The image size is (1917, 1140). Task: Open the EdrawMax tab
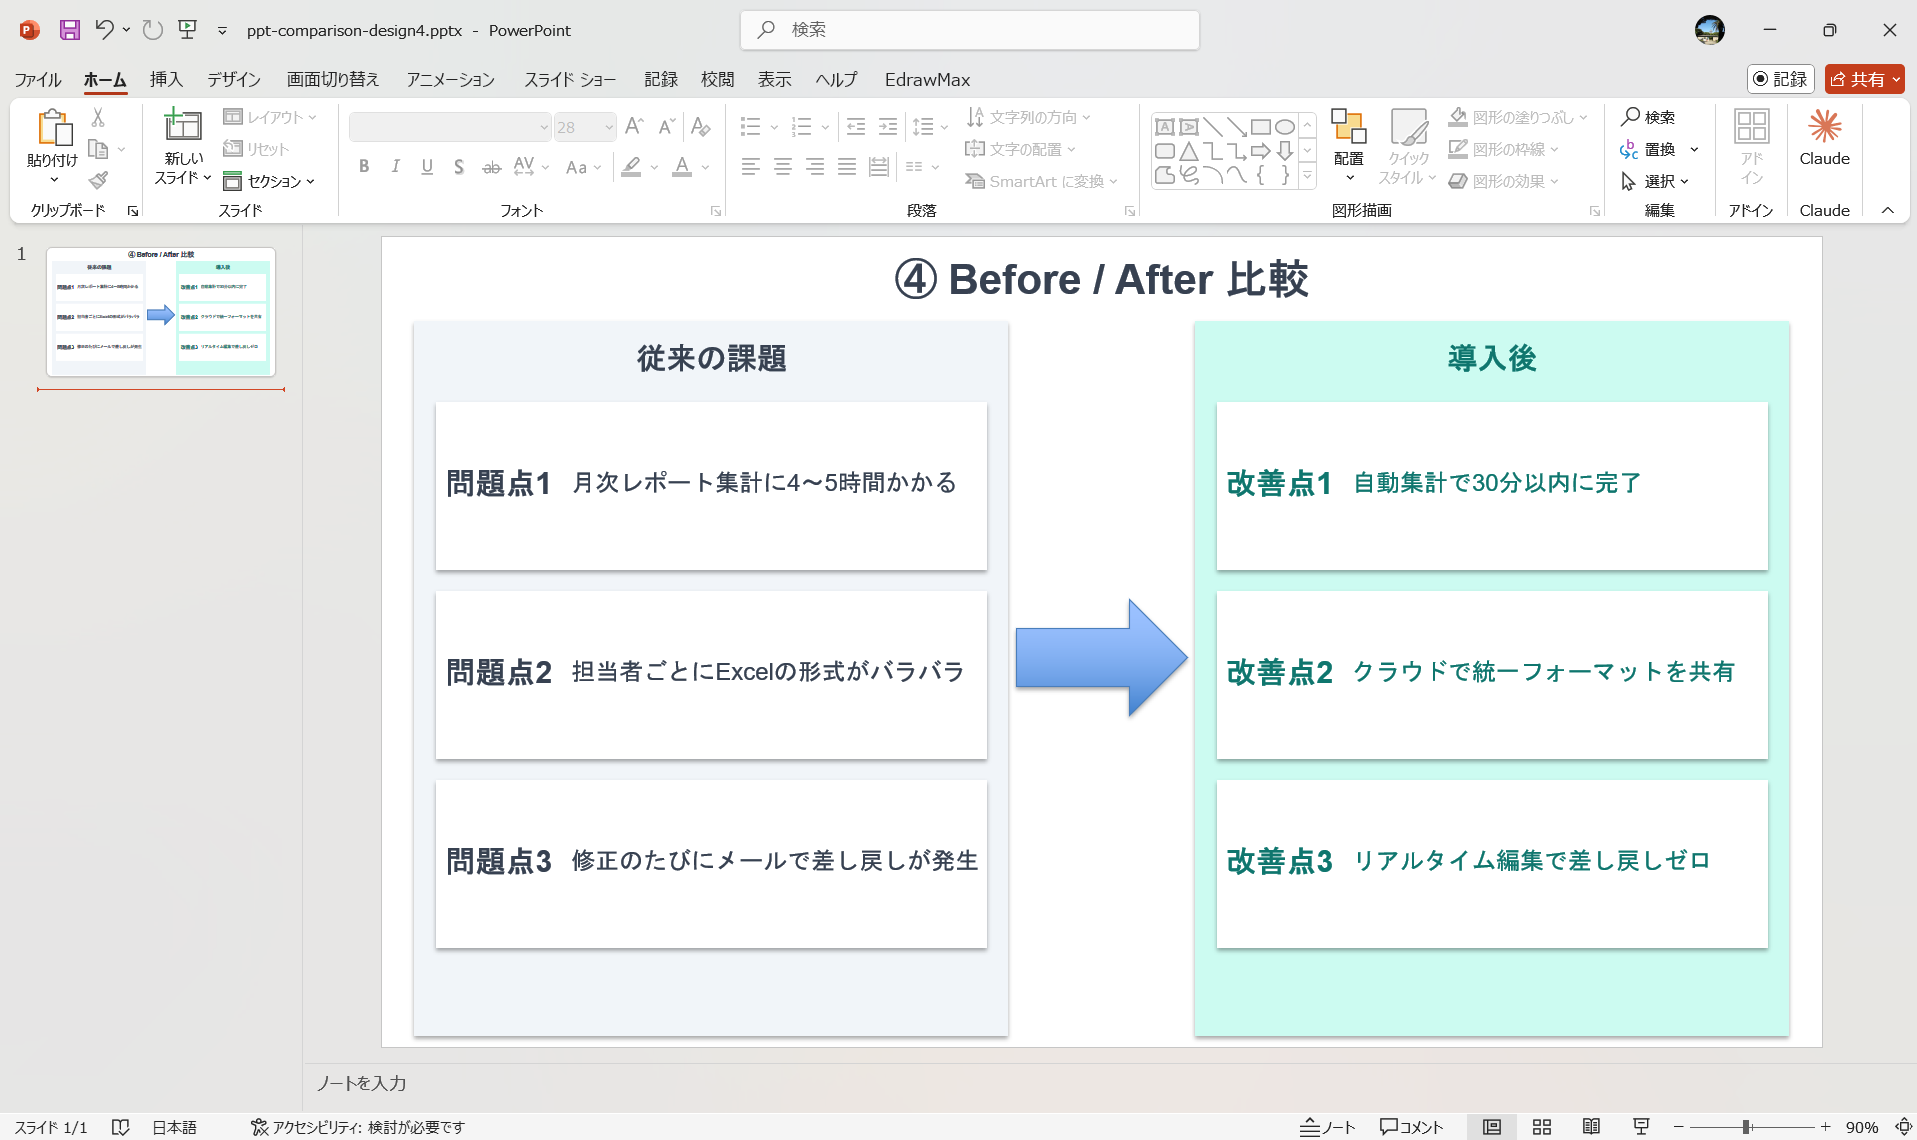pyautogui.click(x=927, y=79)
